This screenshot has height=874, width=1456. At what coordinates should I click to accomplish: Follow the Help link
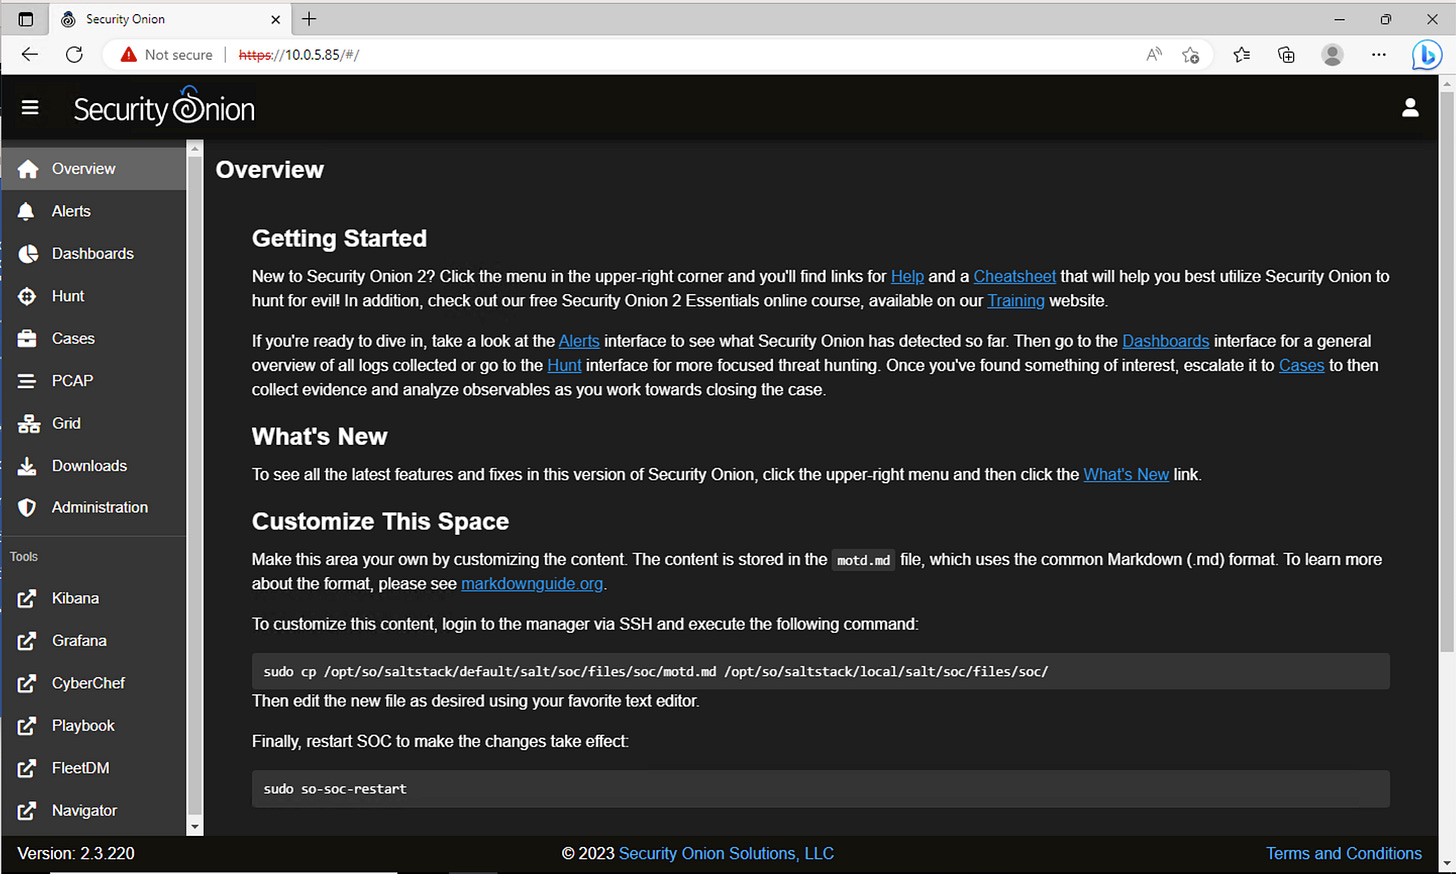(907, 277)
